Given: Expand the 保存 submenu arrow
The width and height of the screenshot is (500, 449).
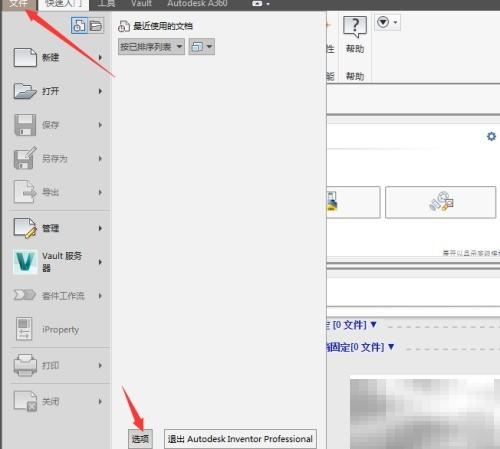Looking at the screenshot, I should [100, 125].
